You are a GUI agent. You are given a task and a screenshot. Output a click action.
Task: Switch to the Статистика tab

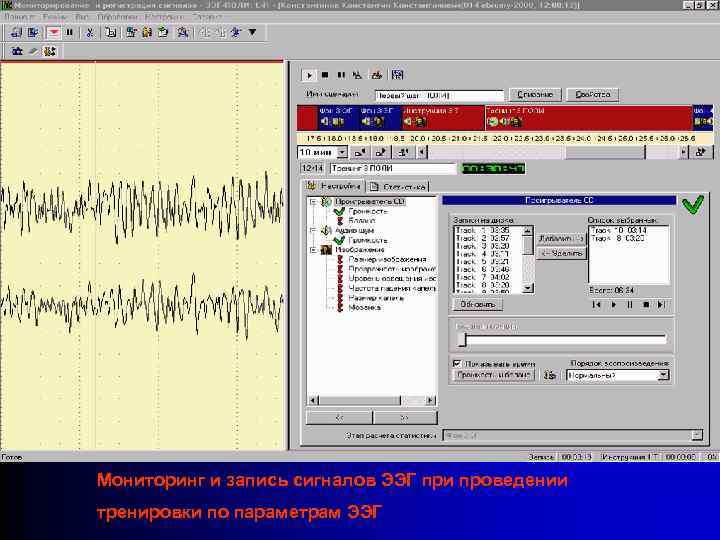[399, 186]
